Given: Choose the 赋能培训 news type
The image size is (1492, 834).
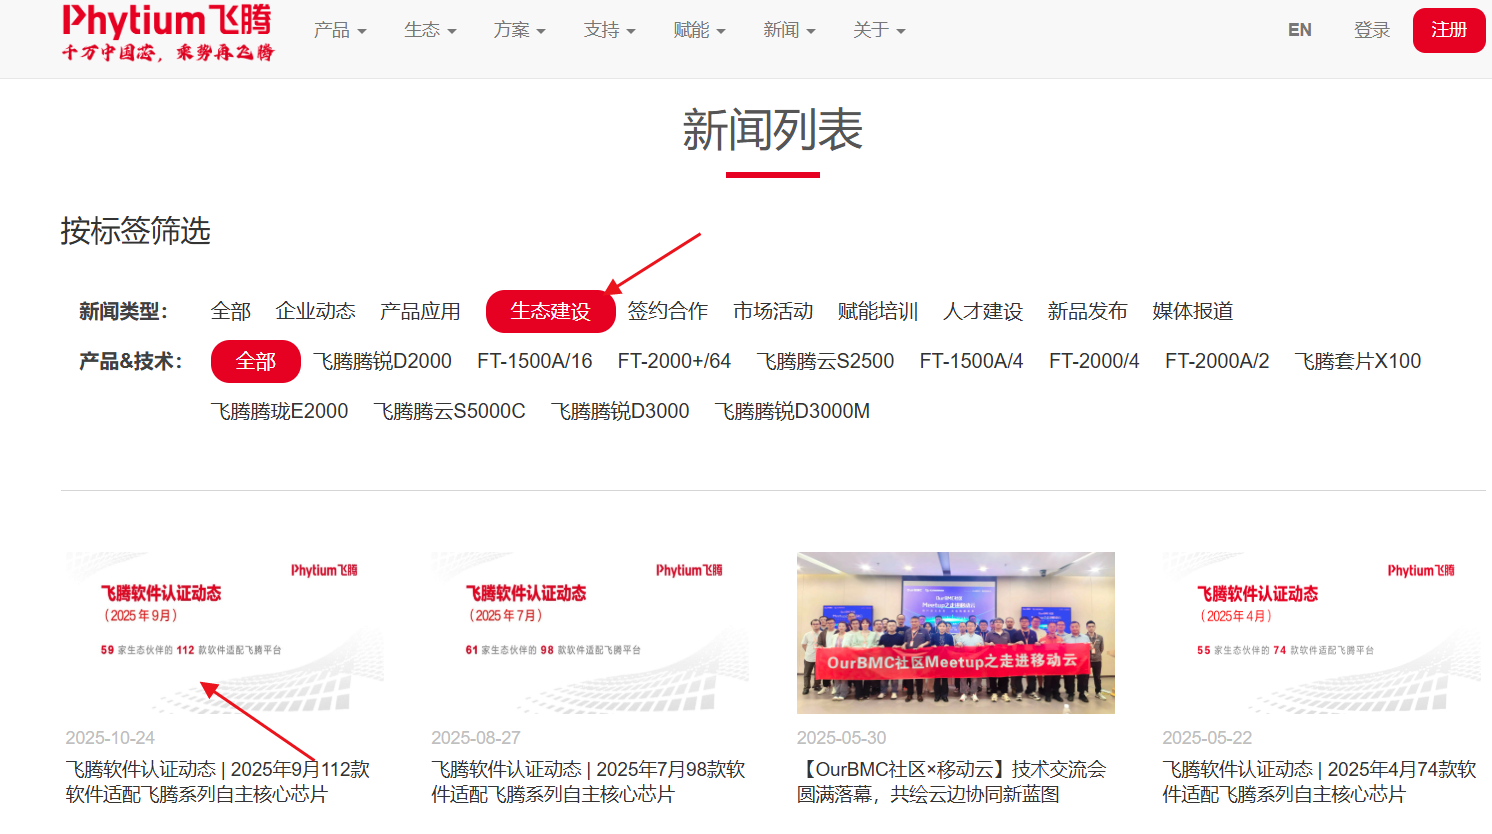Looking at the screenshot, I should point(878,311).
